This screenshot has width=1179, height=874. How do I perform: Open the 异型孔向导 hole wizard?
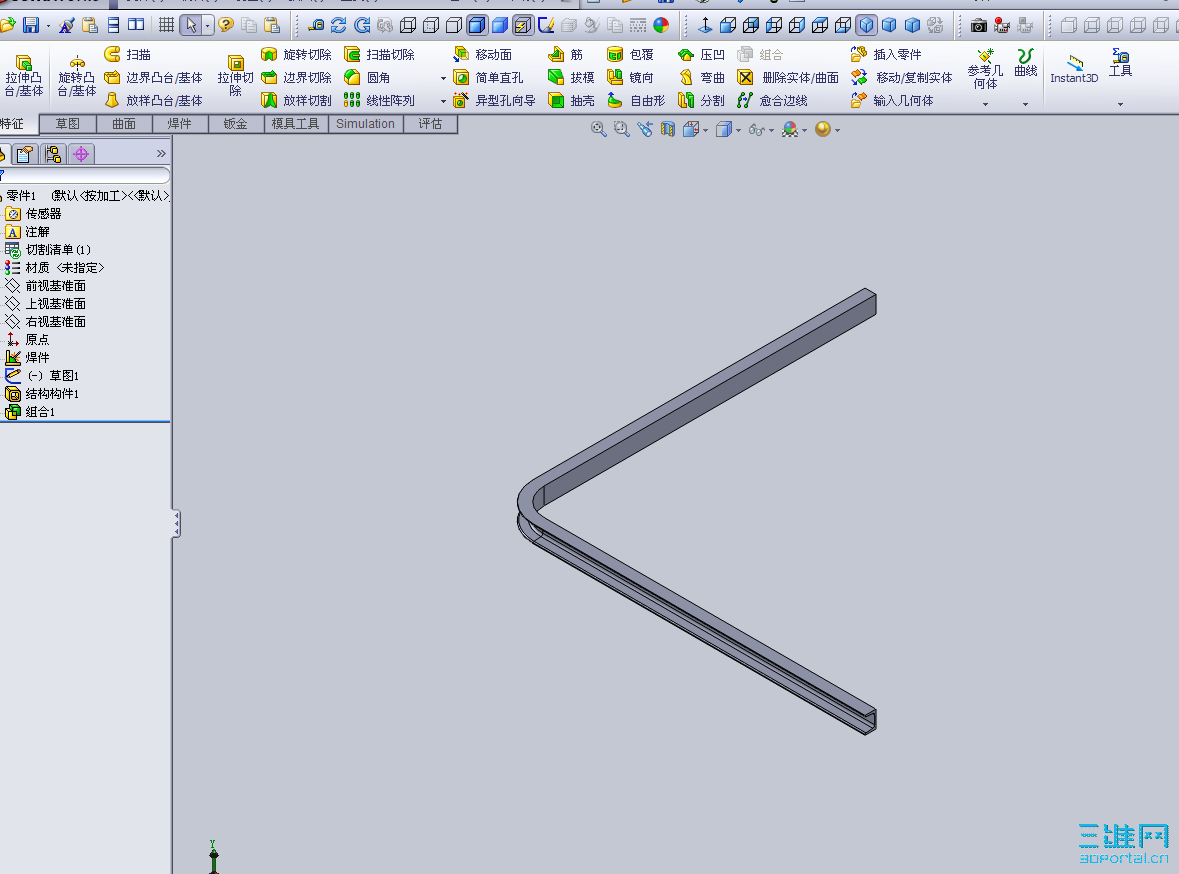(494, 100)
